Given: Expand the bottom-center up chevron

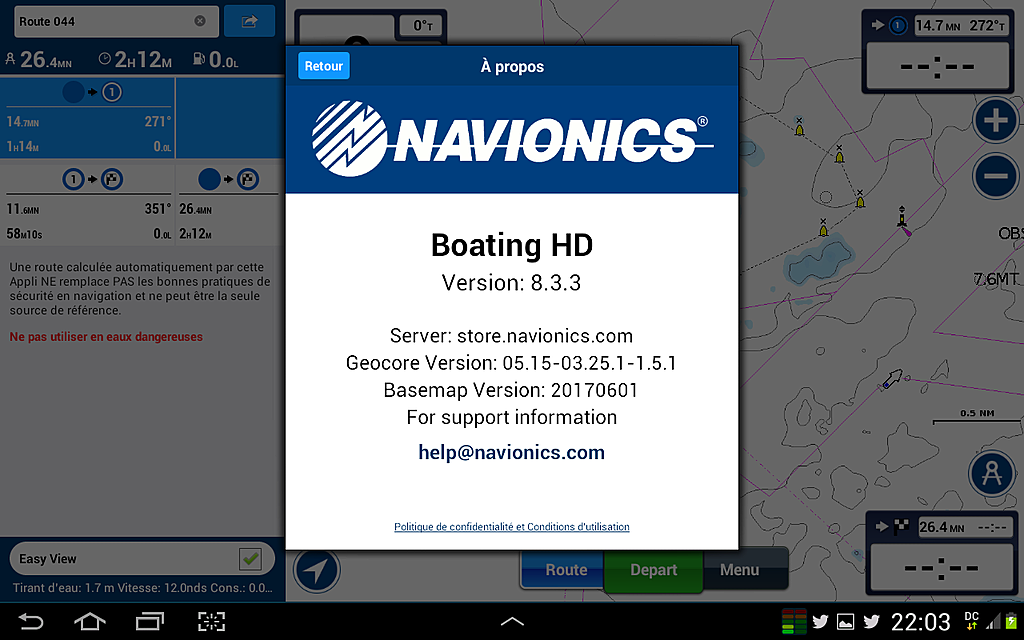Looking at the screenshot, I should click(512, 621).
